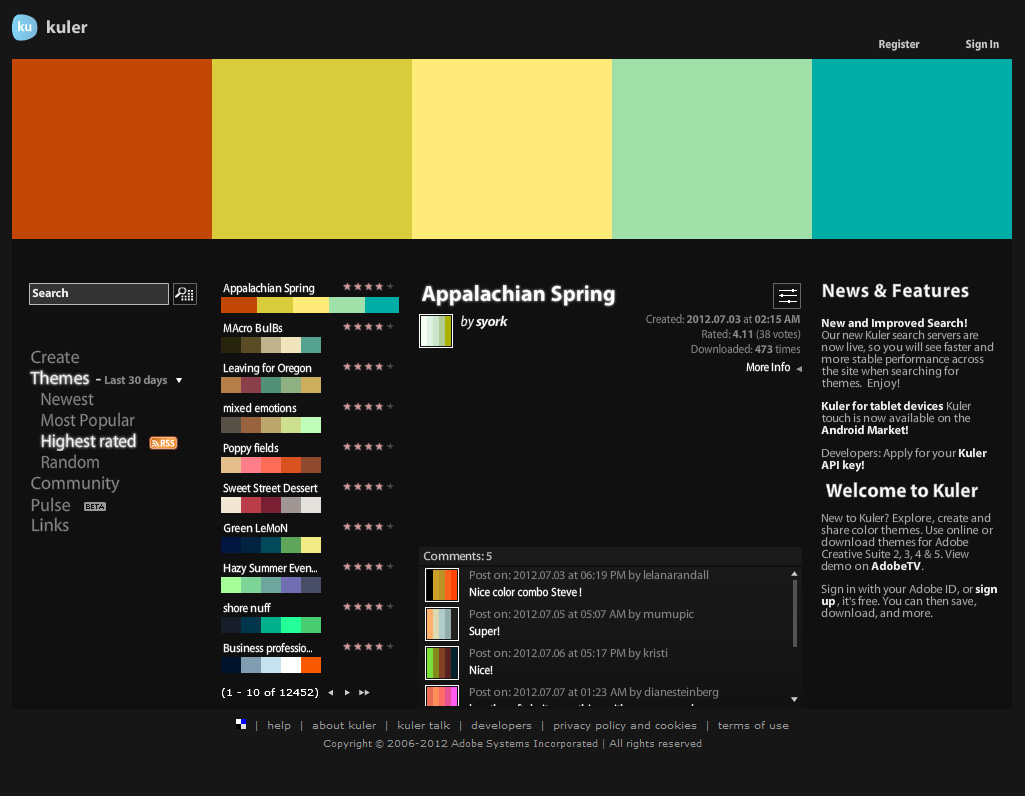1025x796 pixels.
Task: Click the star rating for MAcro BulBs
Action: click(369, 327)
